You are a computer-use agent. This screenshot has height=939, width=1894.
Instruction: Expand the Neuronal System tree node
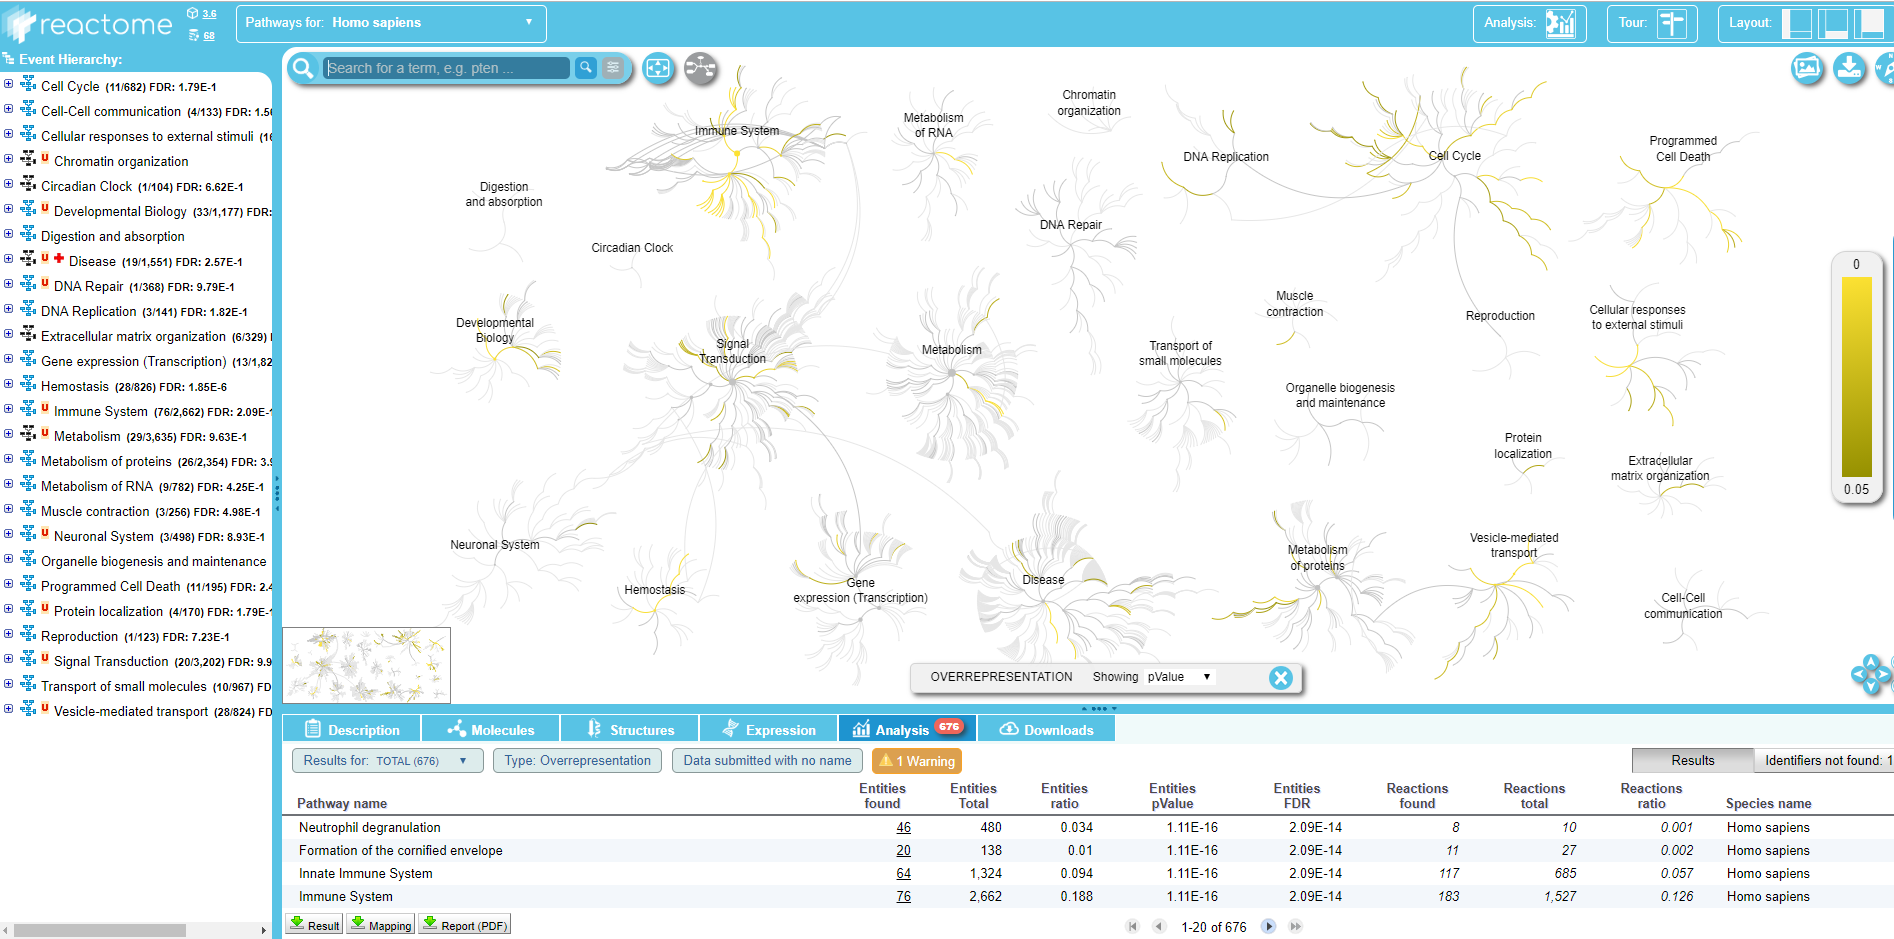pos(8,534)
